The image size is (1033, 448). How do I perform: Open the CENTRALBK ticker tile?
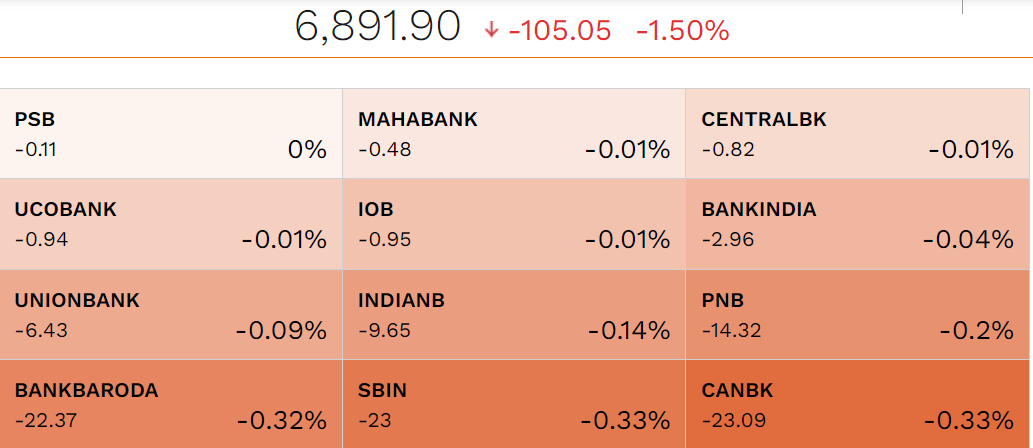857,134
